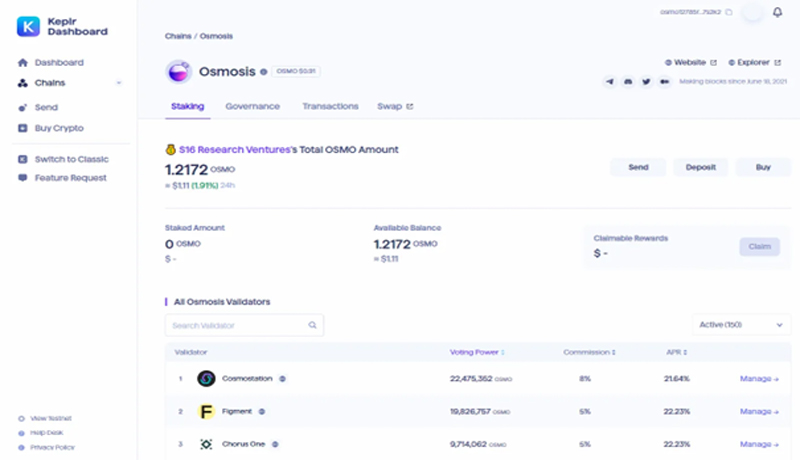Switch to the Governance tab
This screenshot has width=800, height=460.
click(253, 107)
